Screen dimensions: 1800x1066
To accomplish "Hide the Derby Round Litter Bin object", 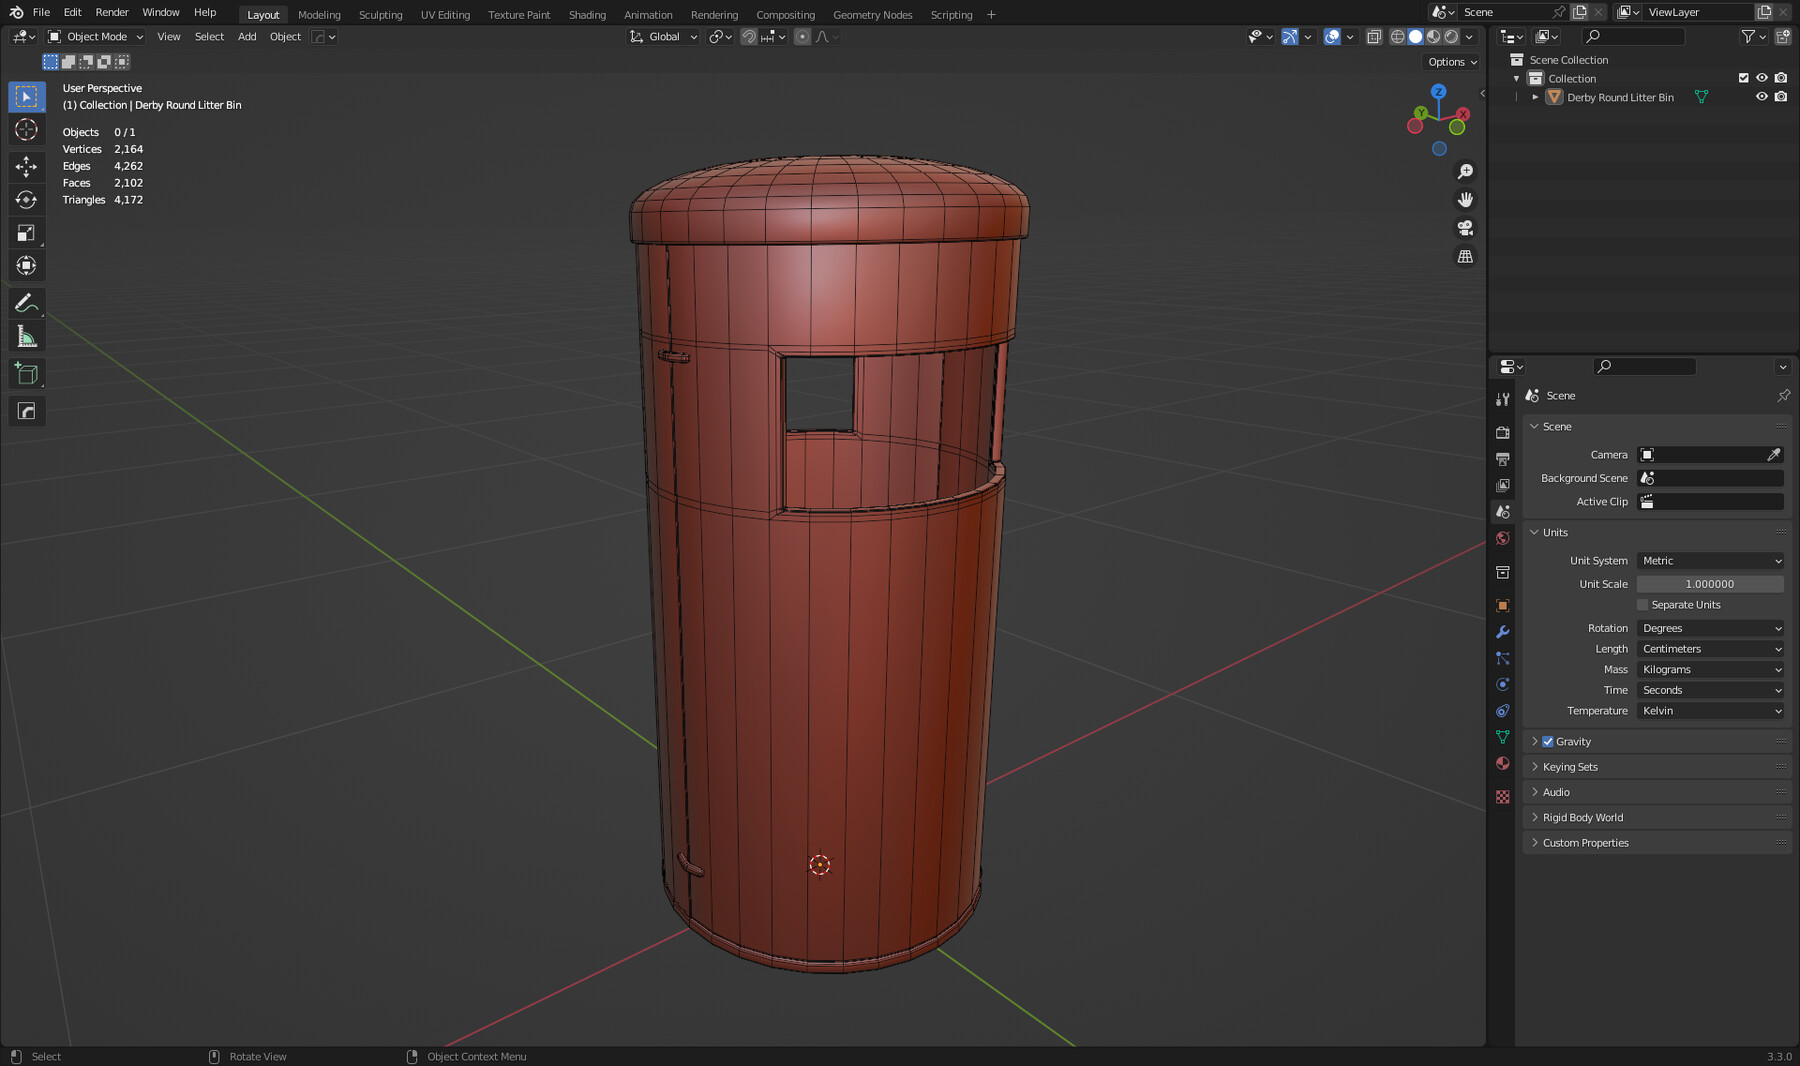I will (1762, 97).
